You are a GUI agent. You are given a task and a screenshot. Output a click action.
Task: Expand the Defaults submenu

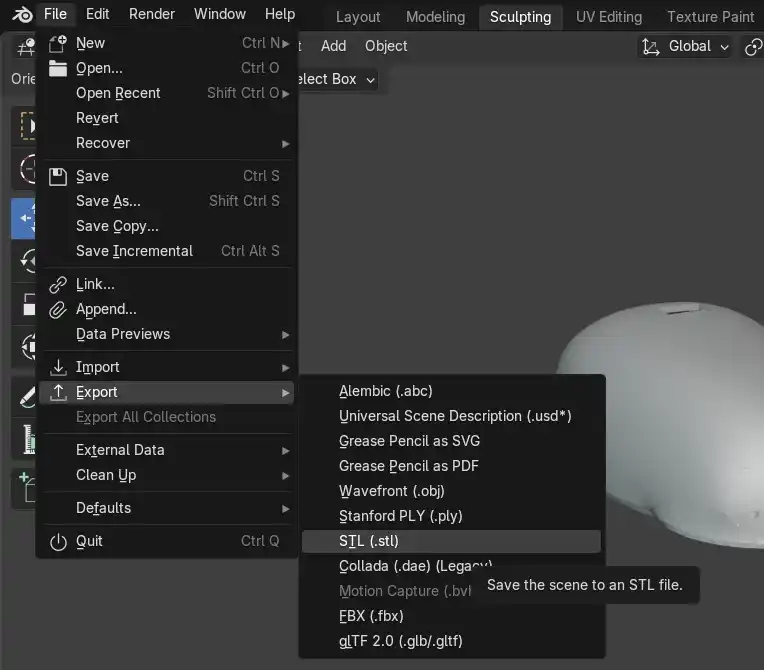coord(166,508)
